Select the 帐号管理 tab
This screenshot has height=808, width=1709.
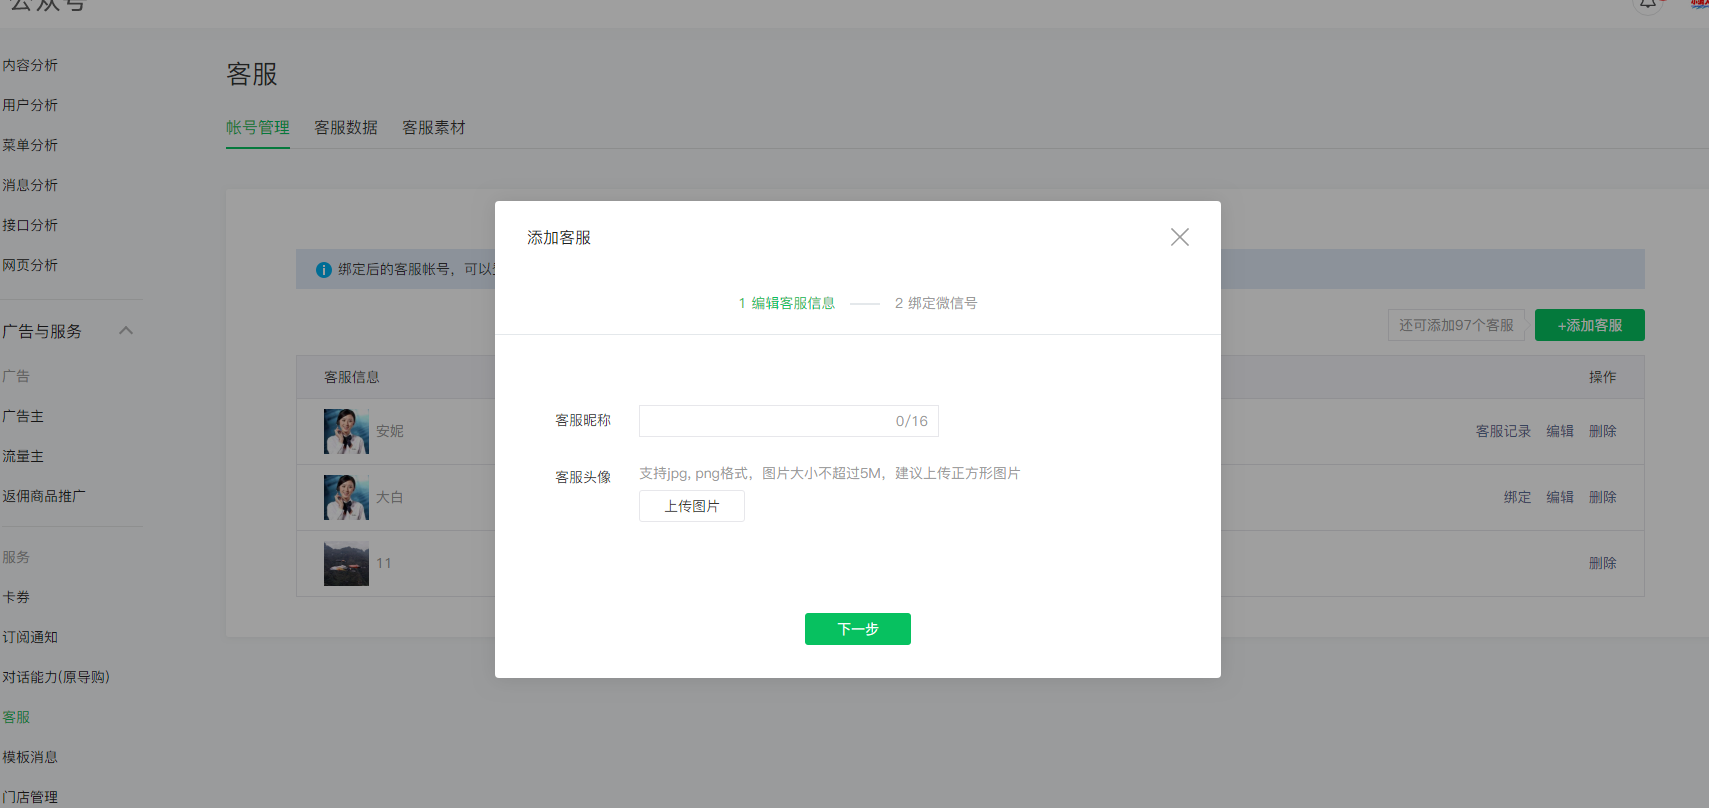click(x=257, y=128)
